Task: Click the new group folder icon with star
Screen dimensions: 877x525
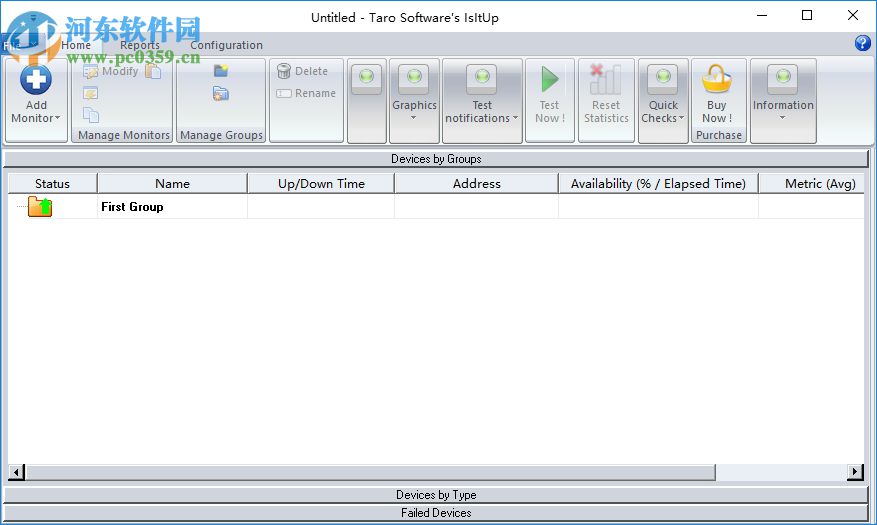Action: 221,70
